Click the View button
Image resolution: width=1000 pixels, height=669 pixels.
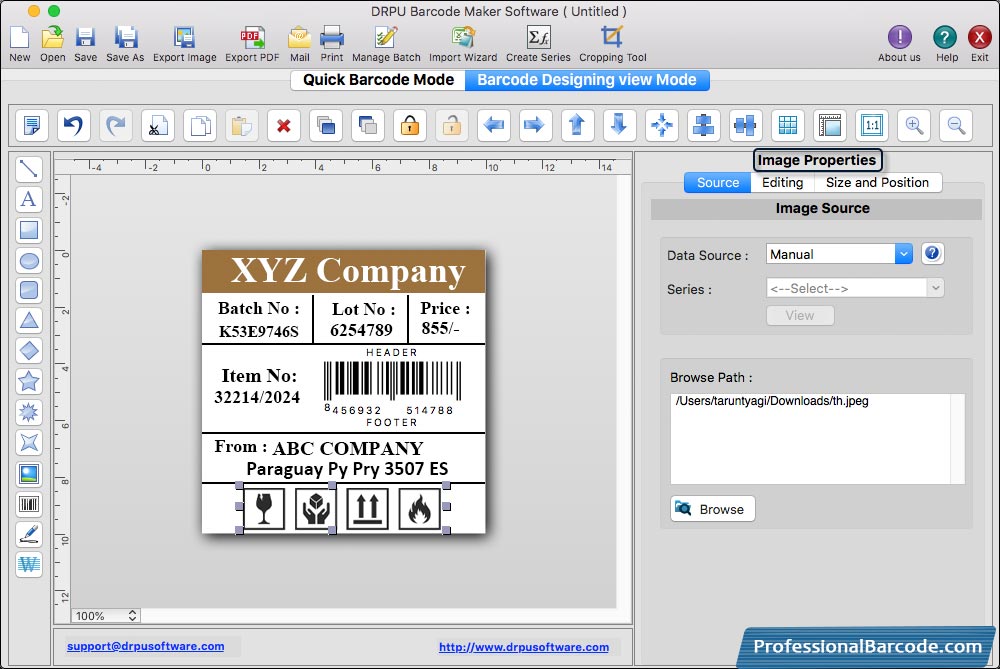800,315
